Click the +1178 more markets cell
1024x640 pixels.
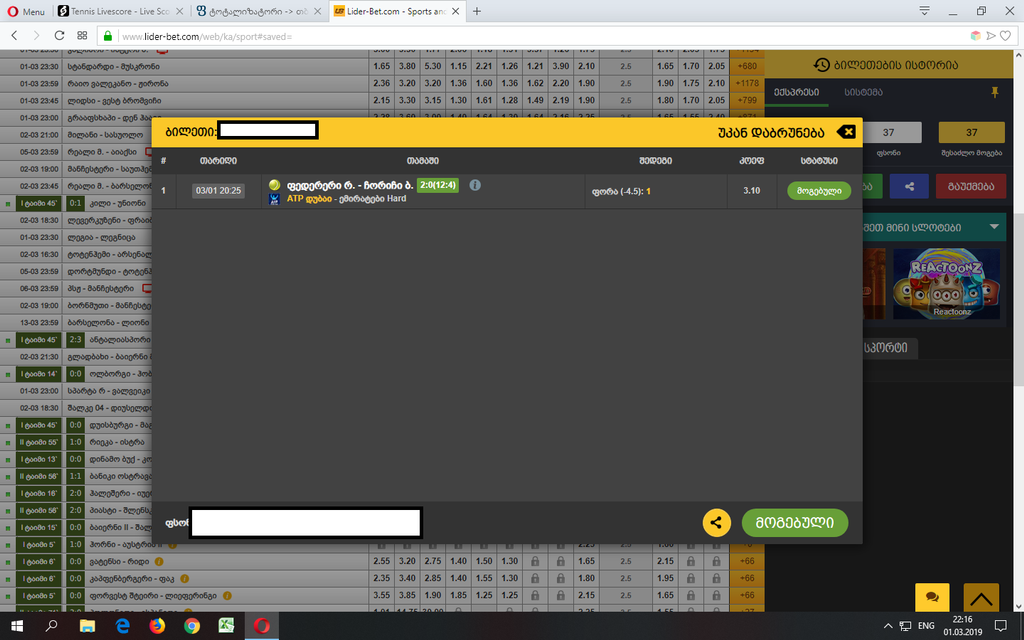click(746, 84)
